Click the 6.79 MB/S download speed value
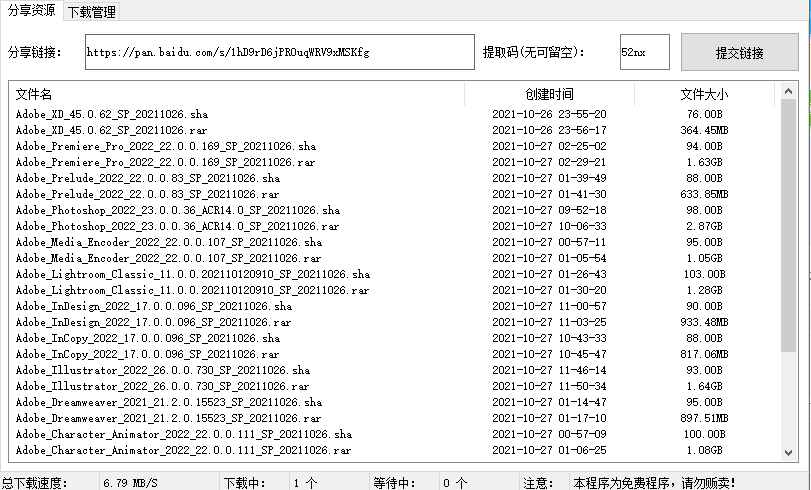 [x=130, y=483]
